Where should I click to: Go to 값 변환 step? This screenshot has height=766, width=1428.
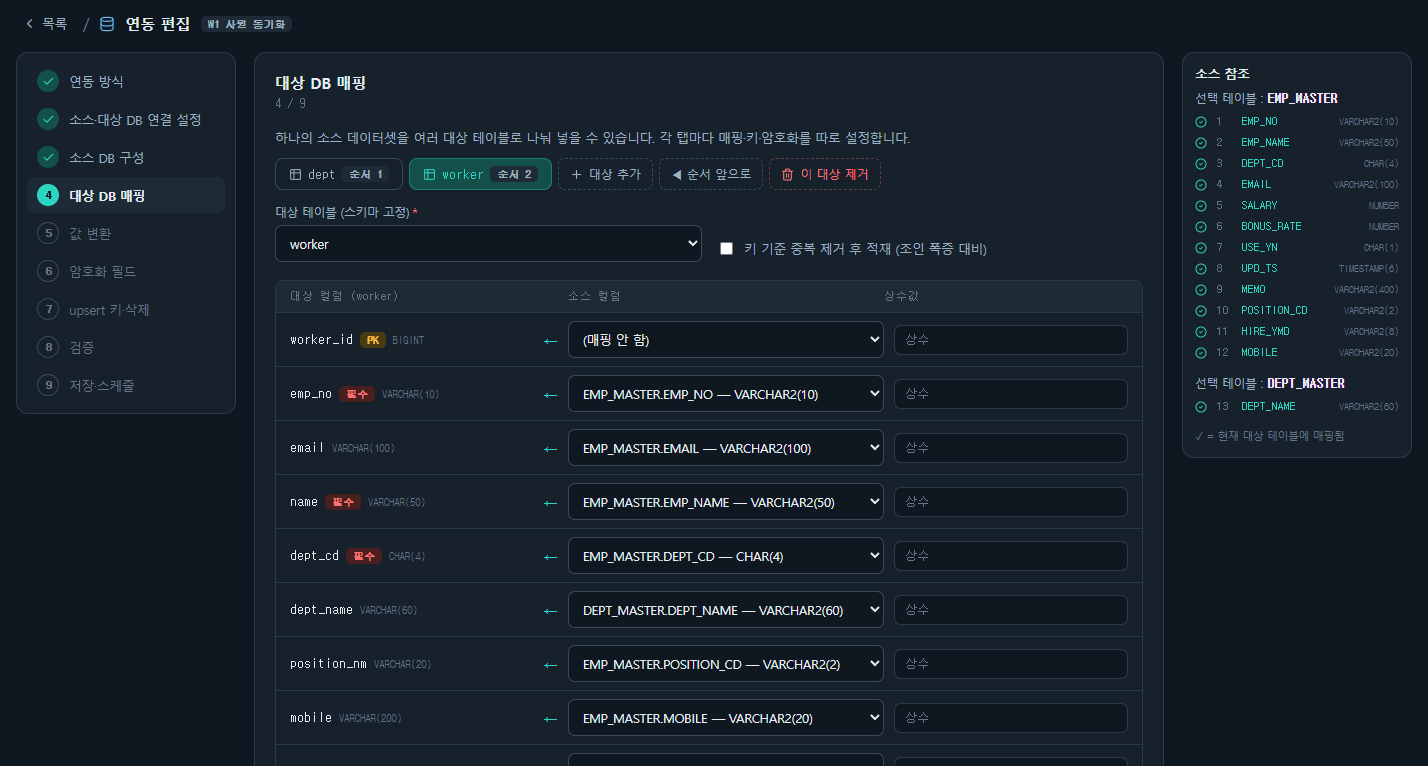click(126, 233)
